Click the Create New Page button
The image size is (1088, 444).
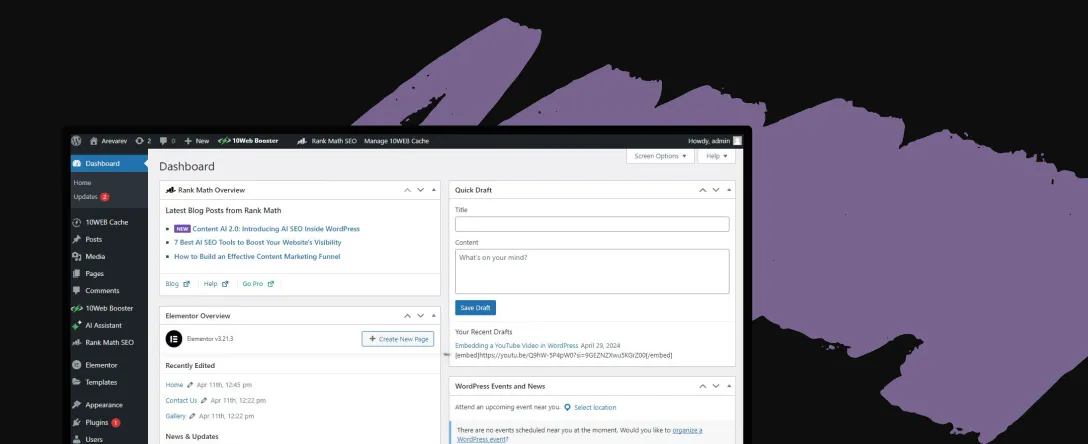click(x=397, y=339)
